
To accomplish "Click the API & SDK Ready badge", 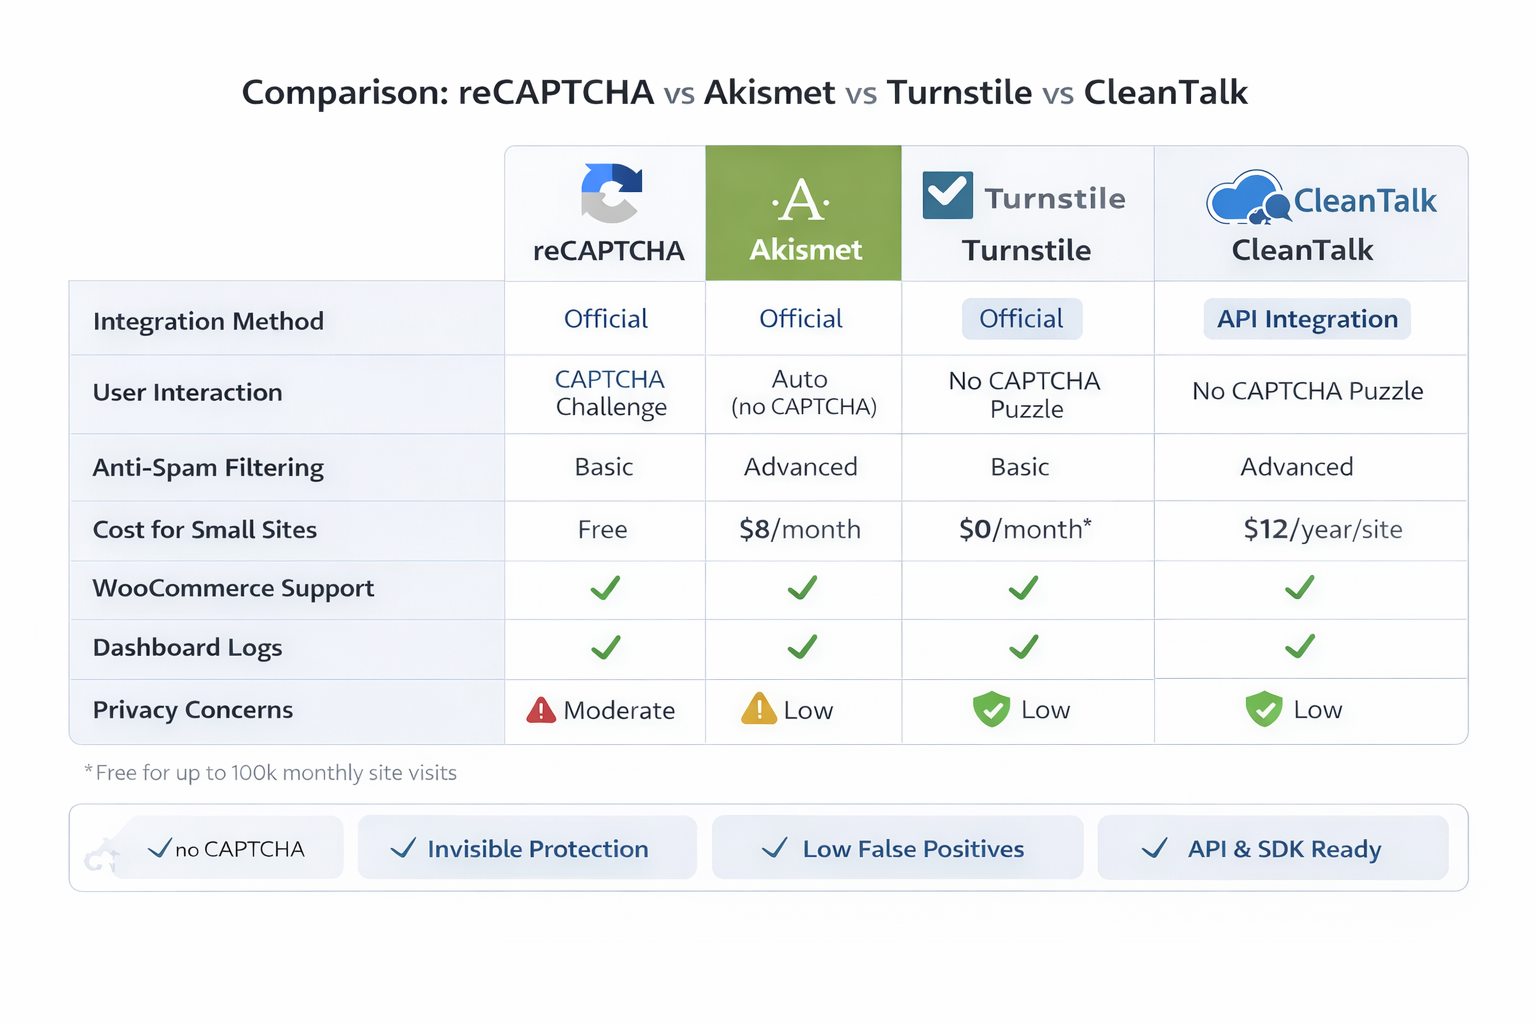I will coord(1272,848).
